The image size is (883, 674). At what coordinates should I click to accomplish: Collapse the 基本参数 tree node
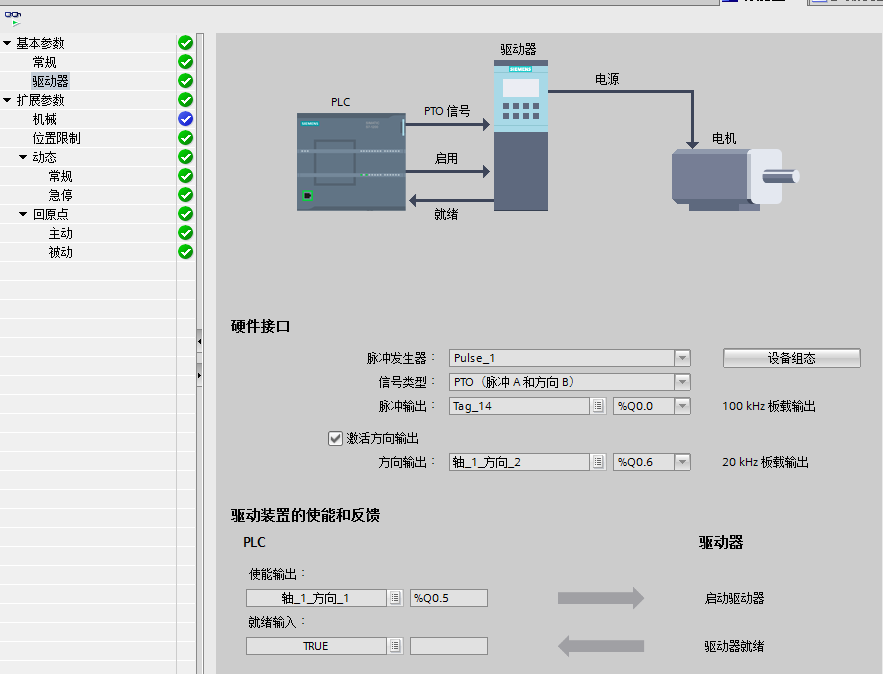coord(7,43)
